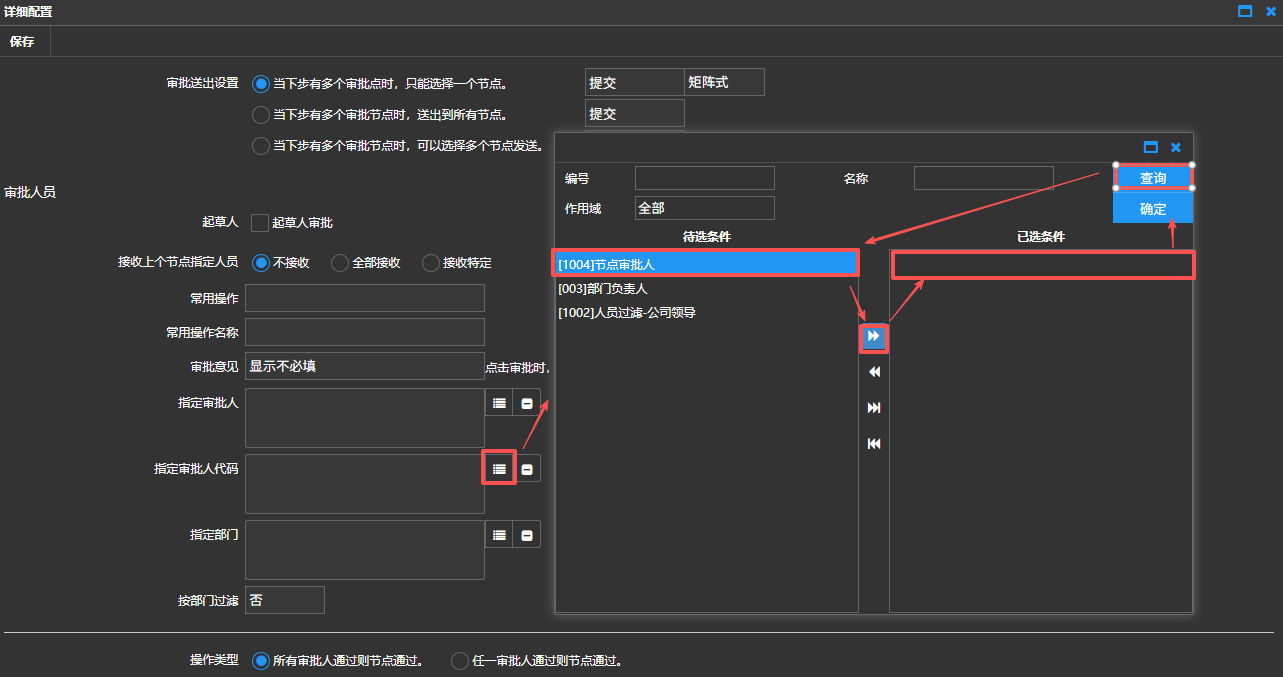Image resolution: width=1283 pixels, height=677 pixels.
Task: Move all items to 已选条件 list
Action: 874,408
